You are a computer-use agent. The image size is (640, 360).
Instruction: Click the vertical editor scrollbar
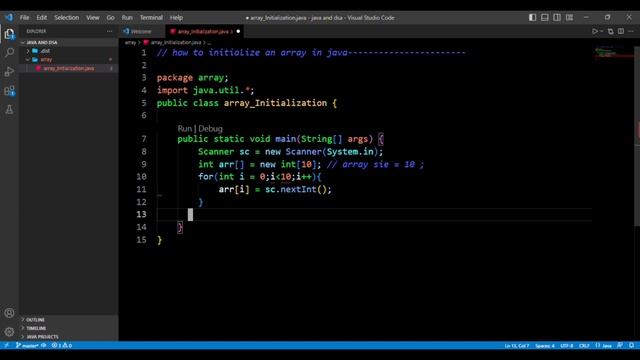pyautogui.click(x=637, y=135)
